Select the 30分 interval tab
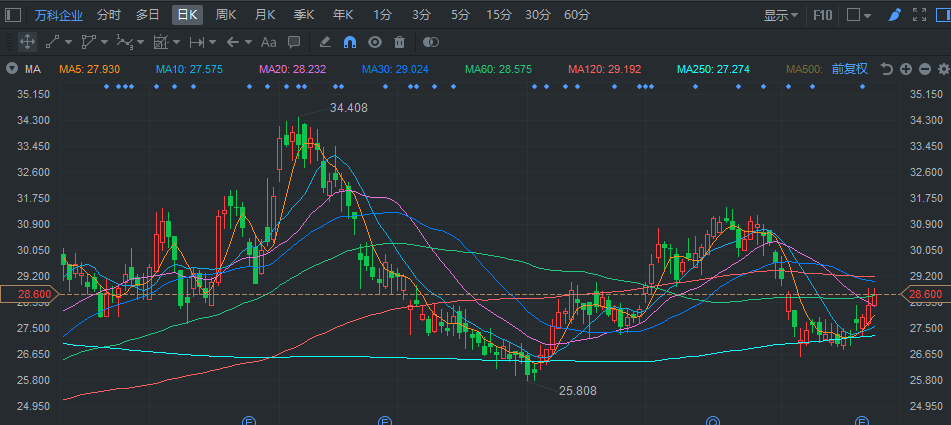Viewport: 951px width, 425px height. tap(537, 15)
